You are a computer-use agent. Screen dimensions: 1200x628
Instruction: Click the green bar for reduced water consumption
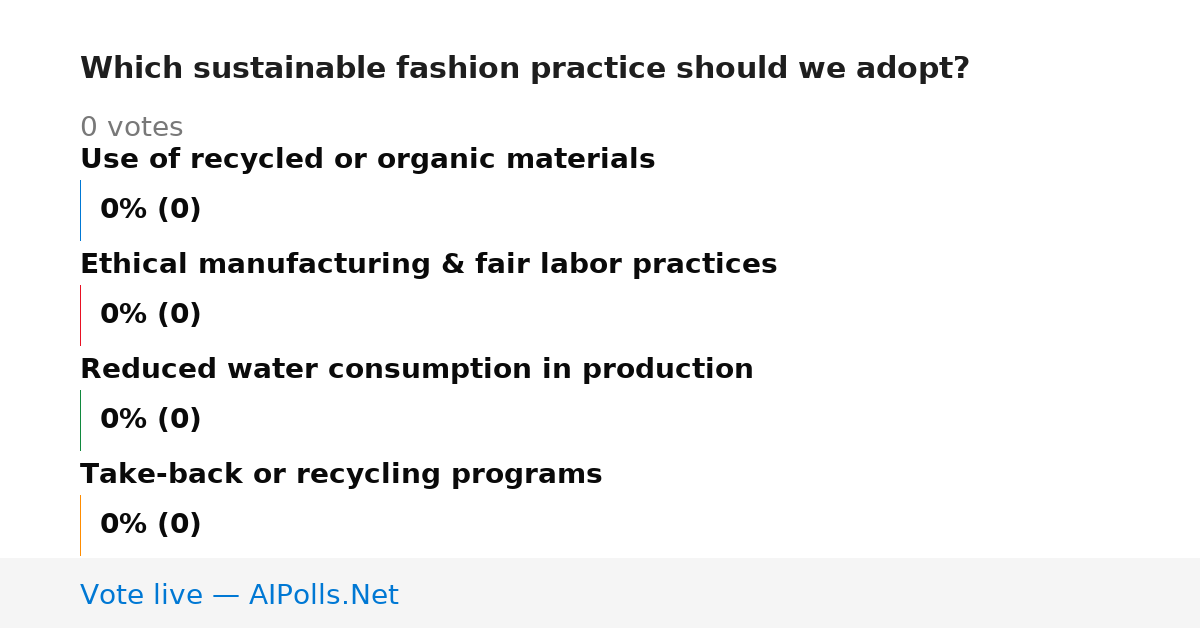pos(80,420)
